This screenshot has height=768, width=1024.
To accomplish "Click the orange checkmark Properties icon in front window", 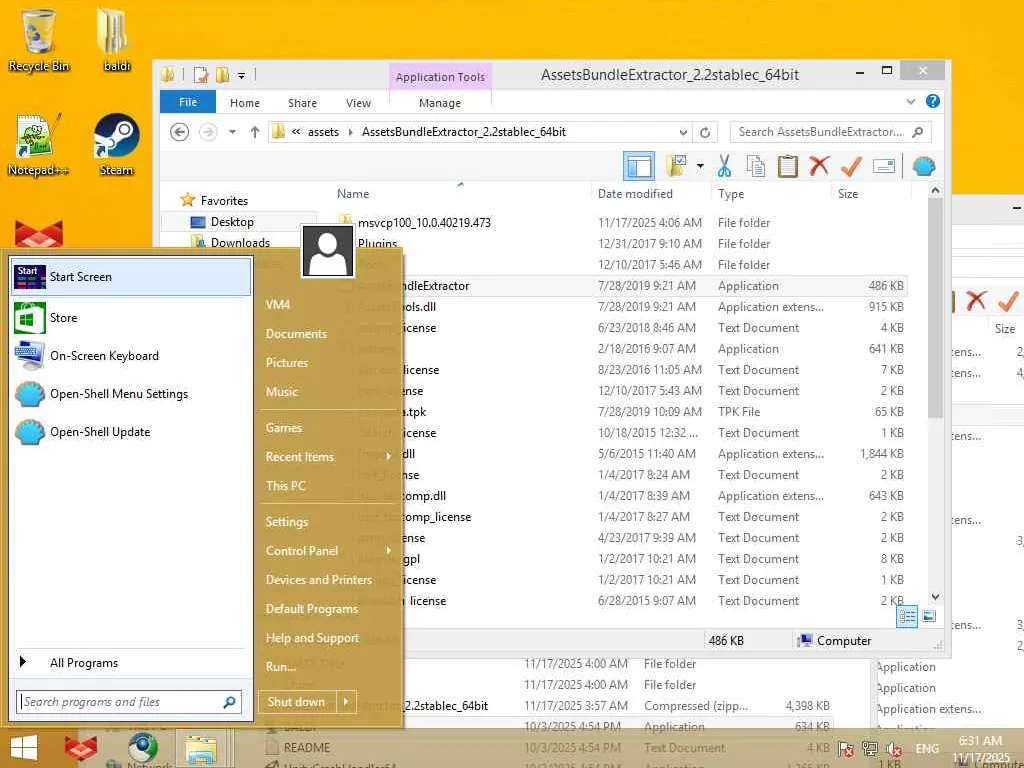I will point(851,166).
